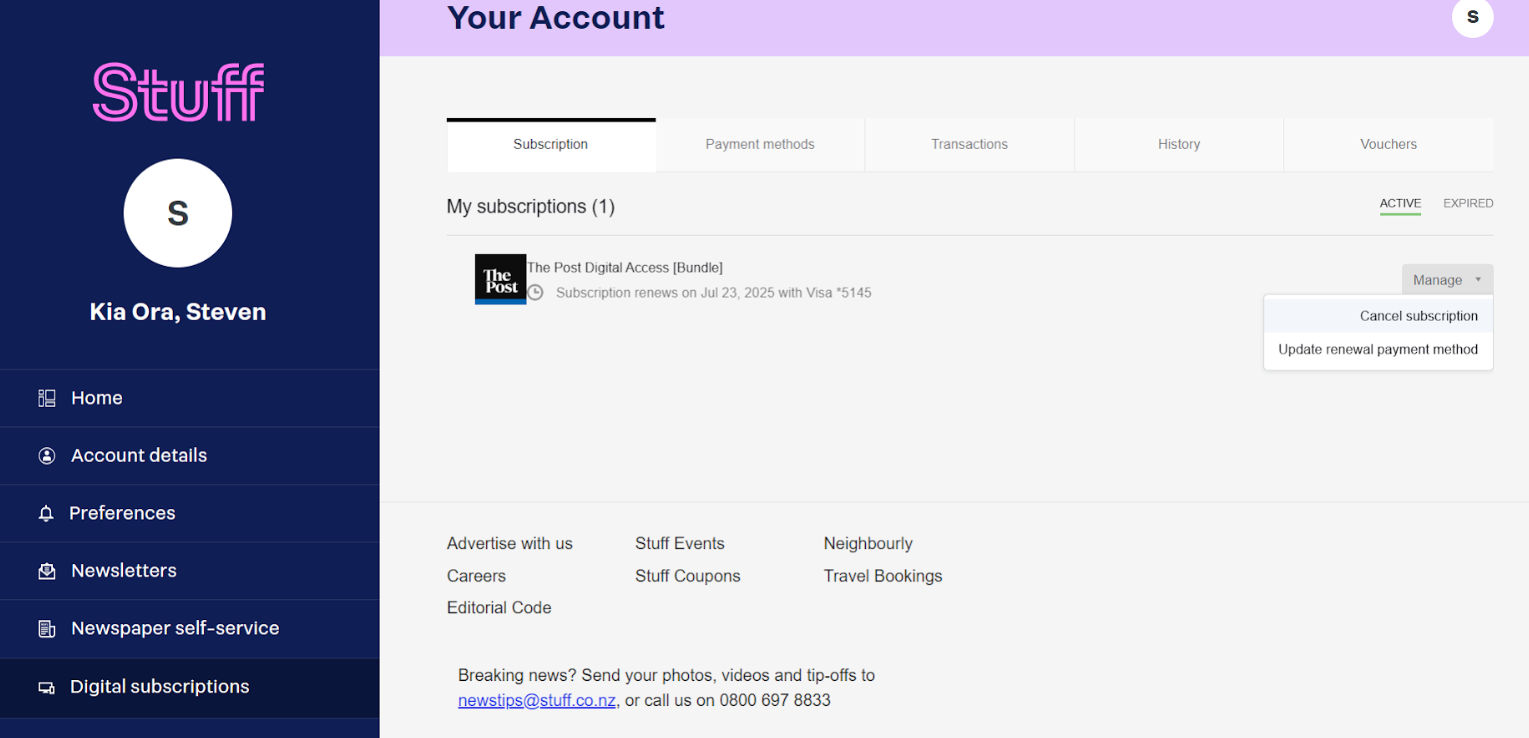Screen dimensions: 1529x738
Task: Select Cancel subscription from the menu
Action: pyautogui.click(x=1378, y=316)
